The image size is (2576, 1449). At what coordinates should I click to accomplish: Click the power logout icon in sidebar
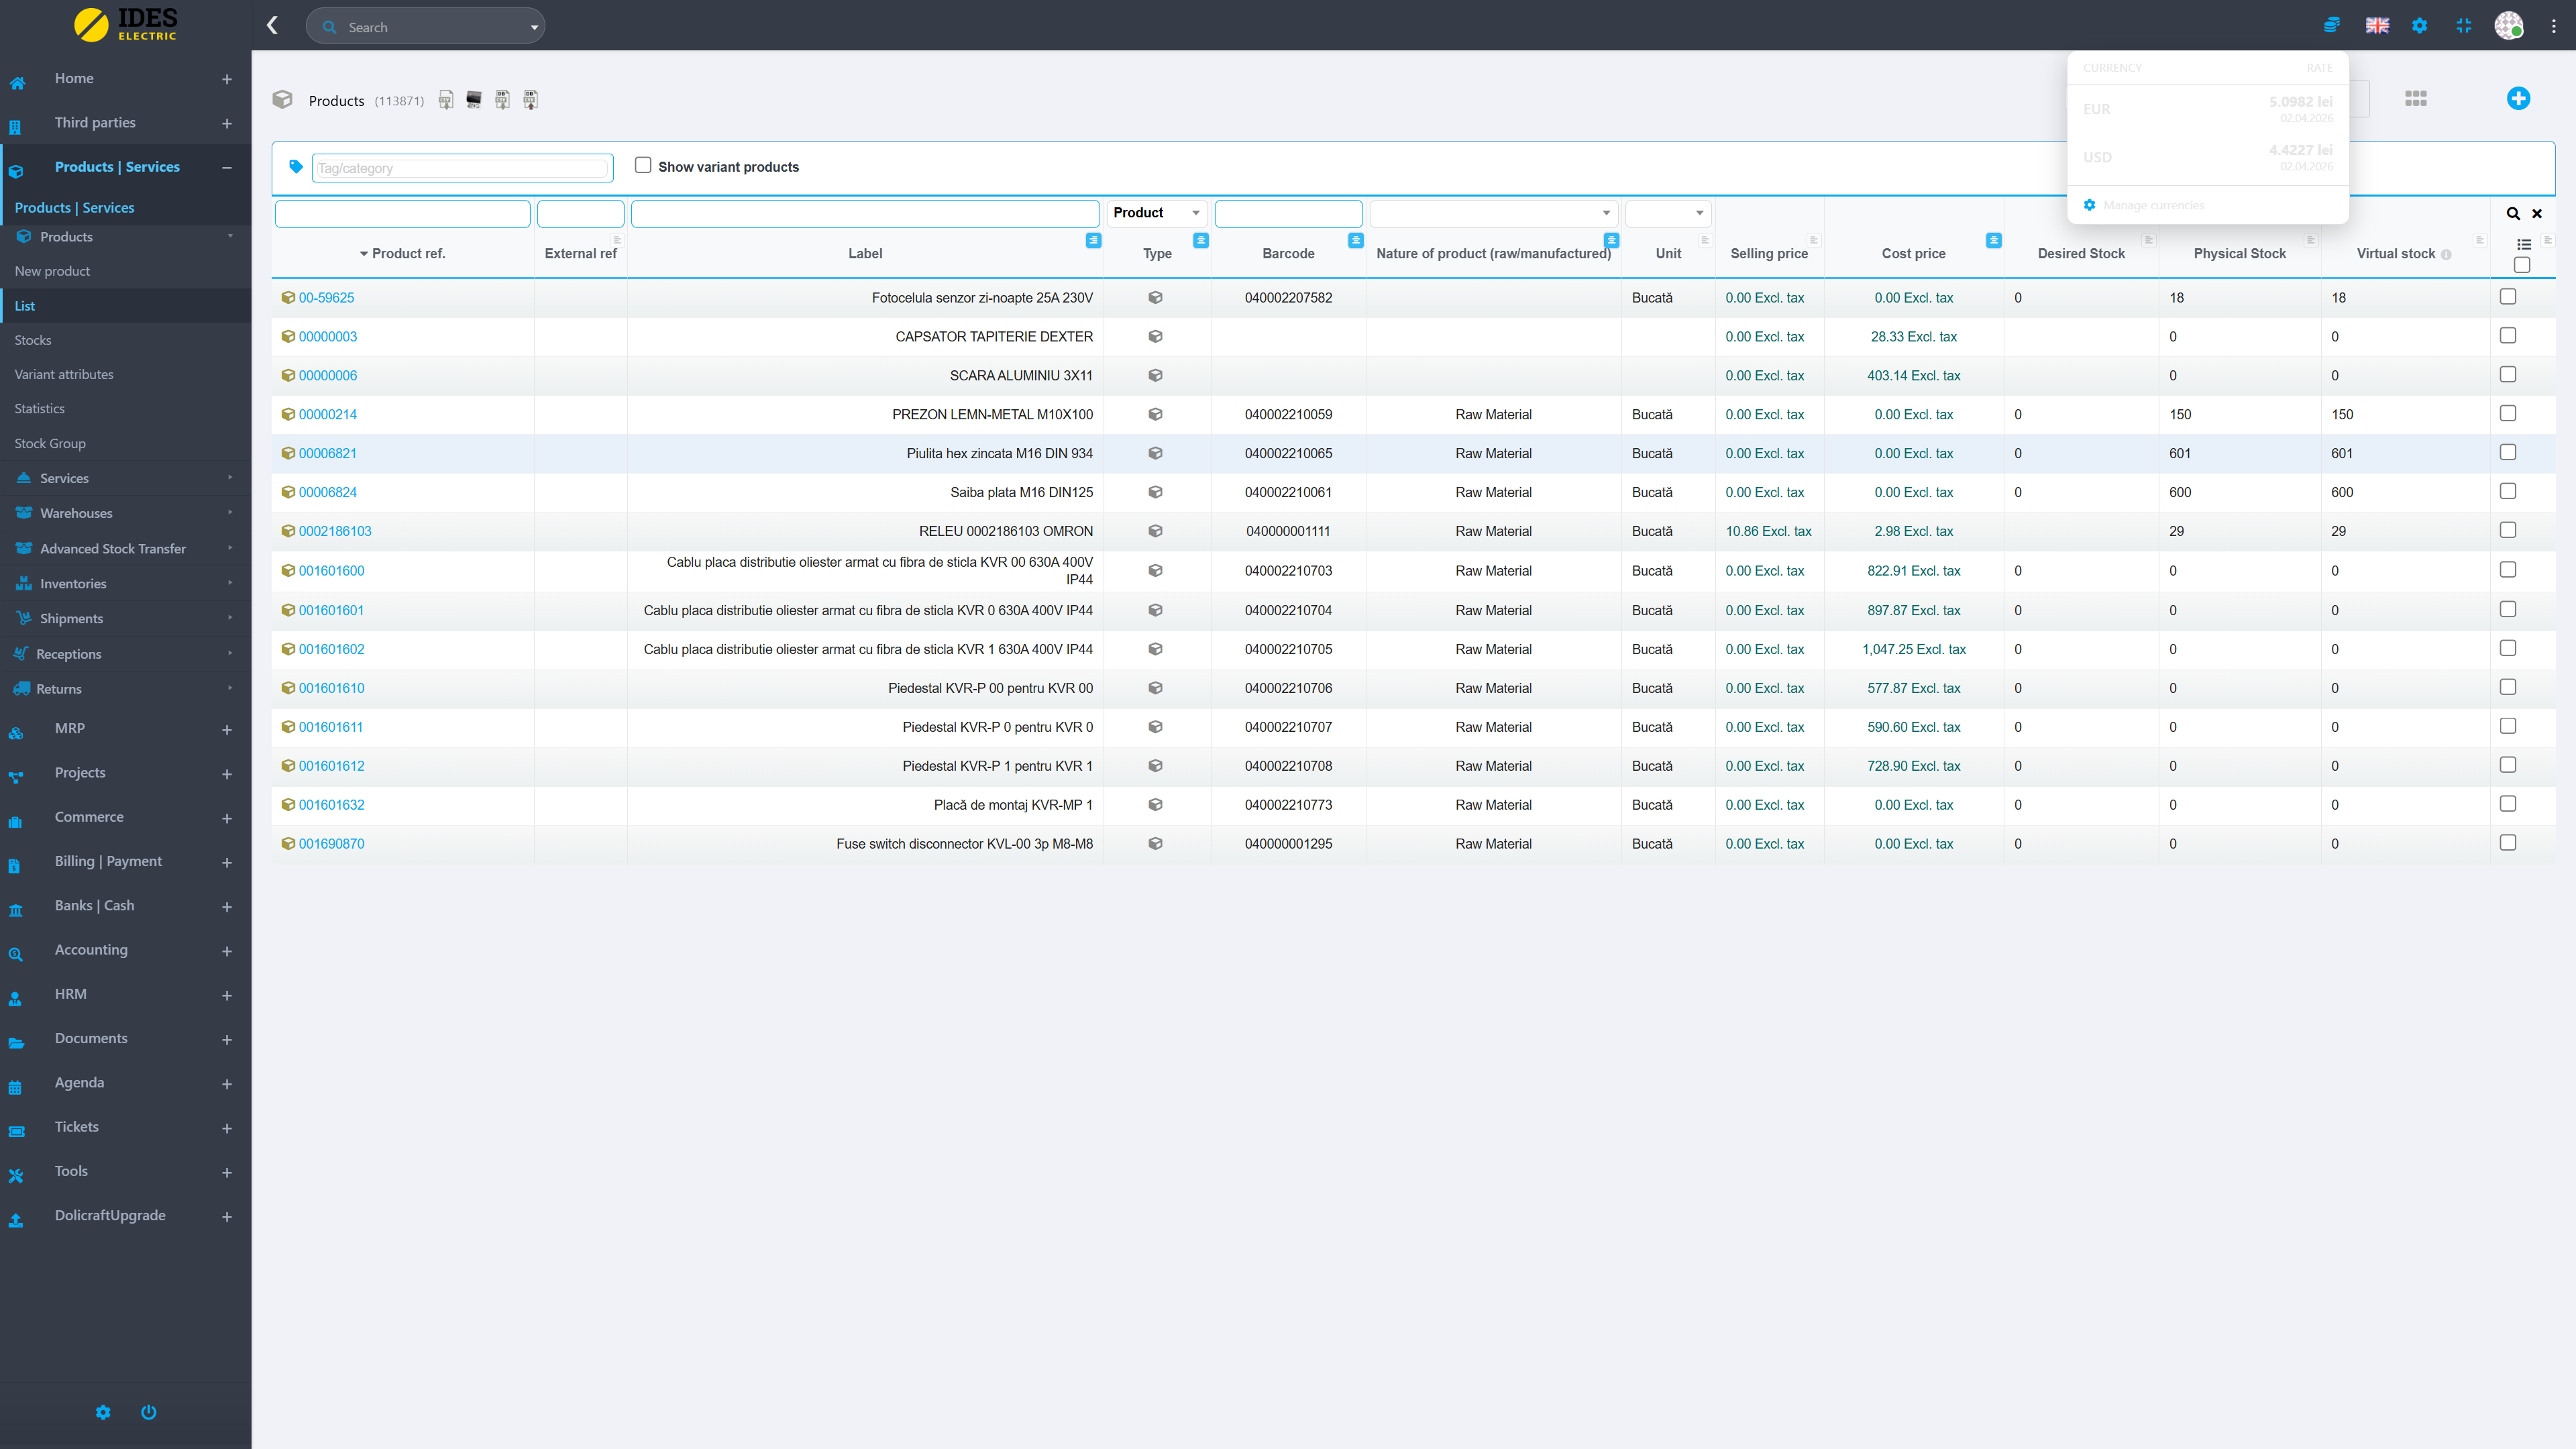(149, 1411)
